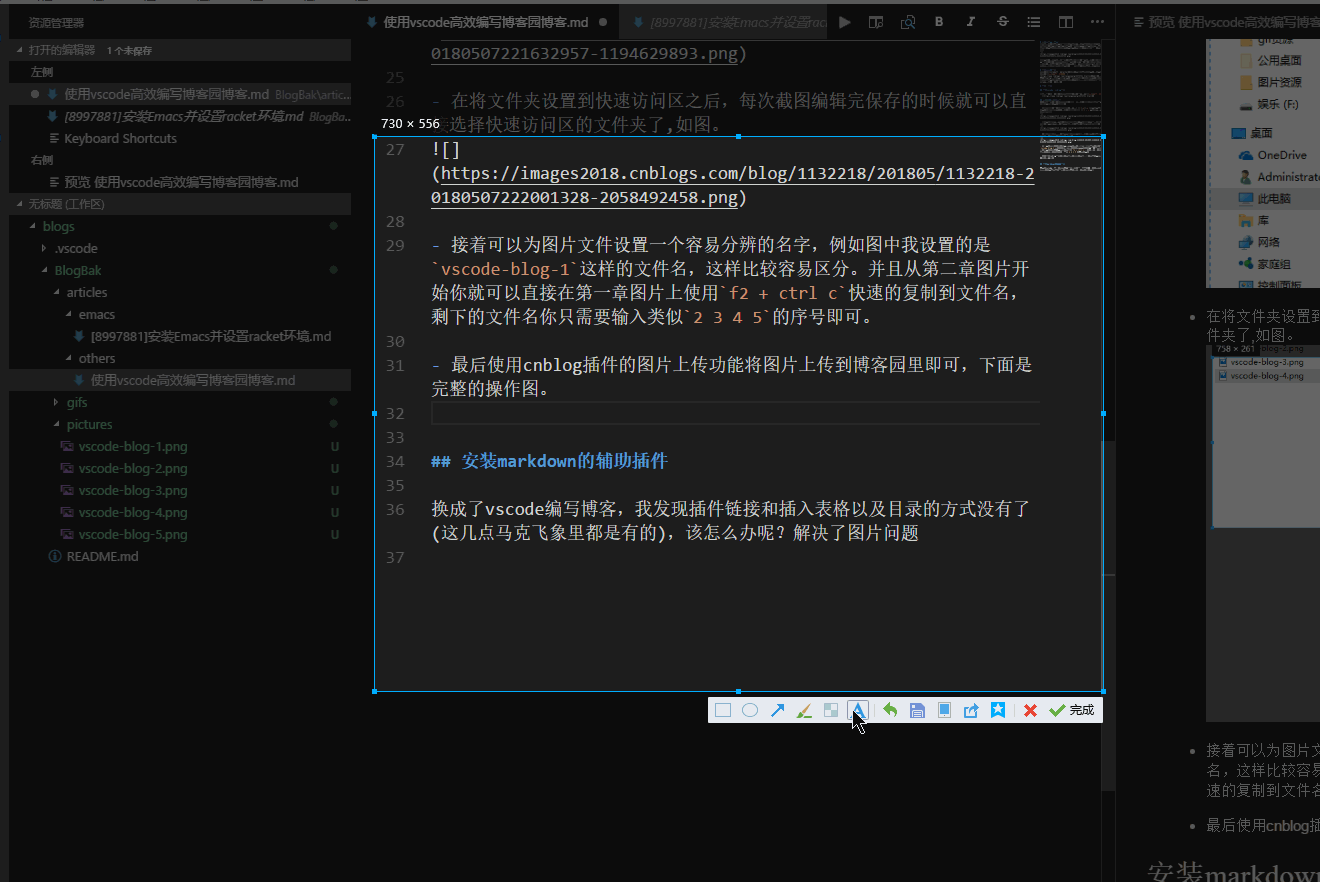
Task: Click the unsaved dot beside 使用vscode高效编写博客园博客.md
Action: pos(34,94)
